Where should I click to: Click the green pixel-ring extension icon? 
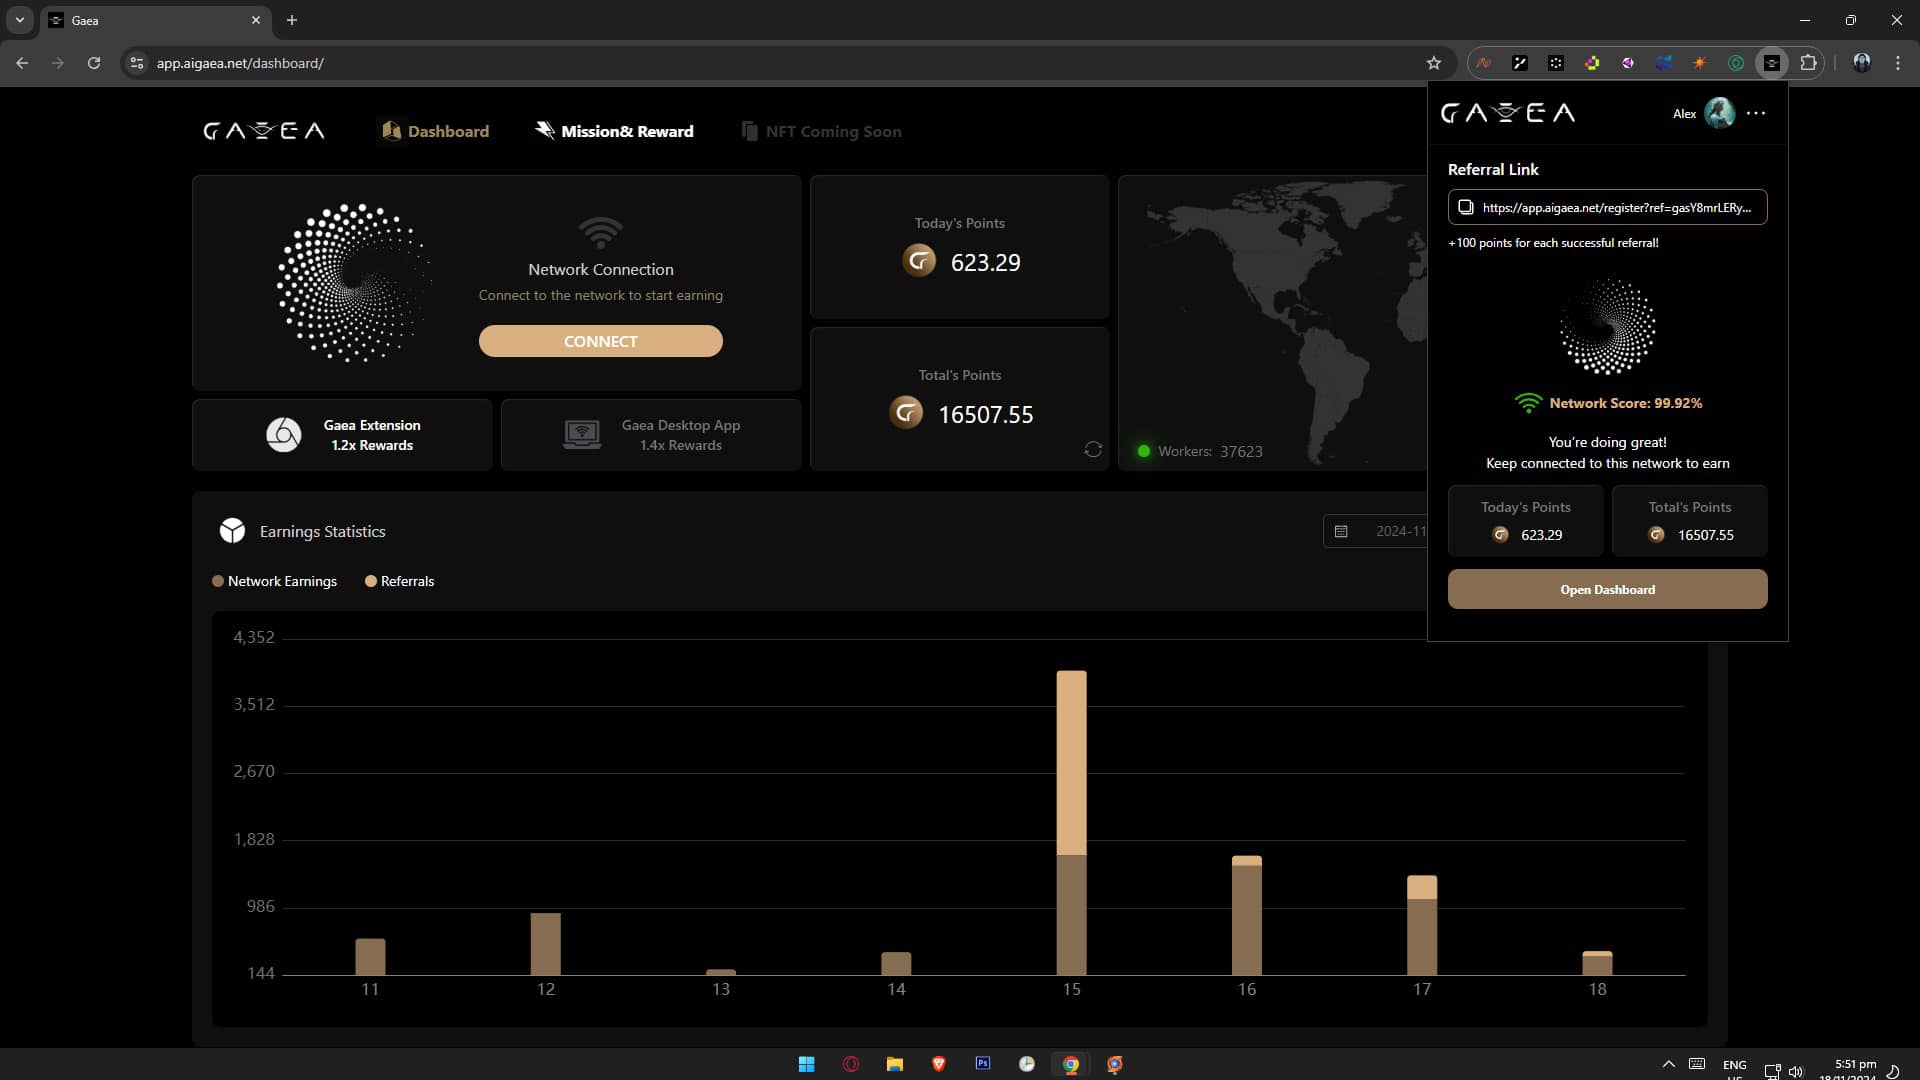coord(1591,63)
